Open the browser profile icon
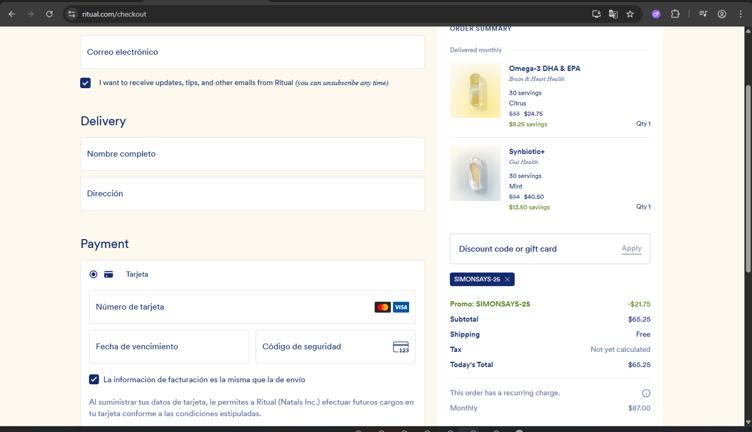Image resolution: width=752 pixels, height=432 pixels. 722,14
